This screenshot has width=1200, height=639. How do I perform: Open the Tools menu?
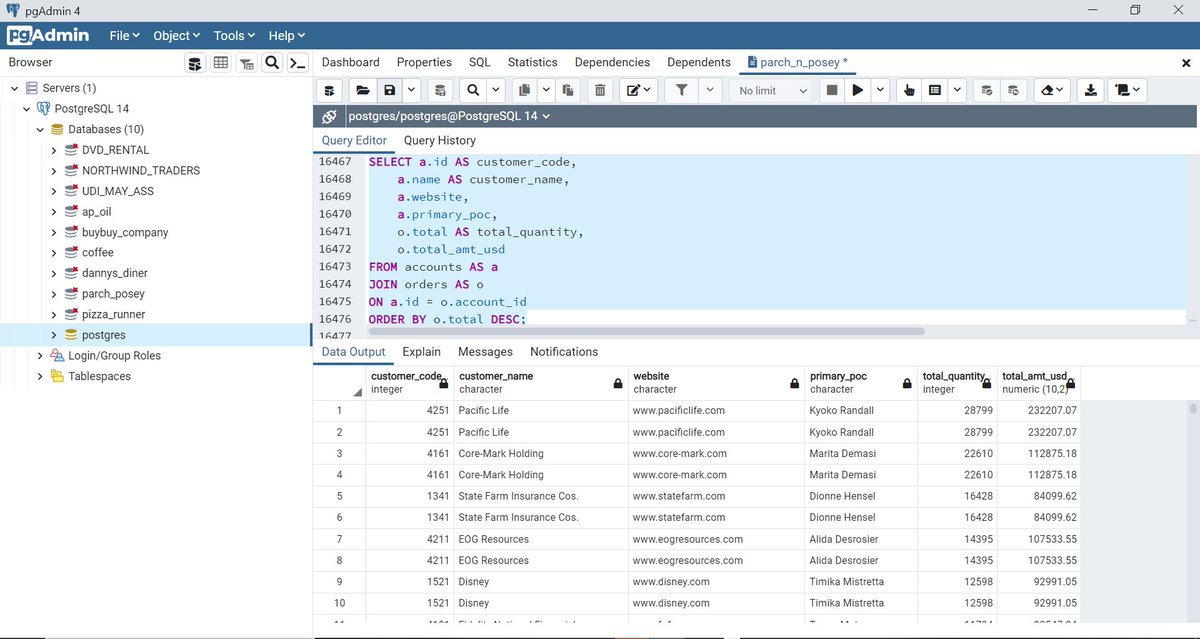(x=234, y=35)
